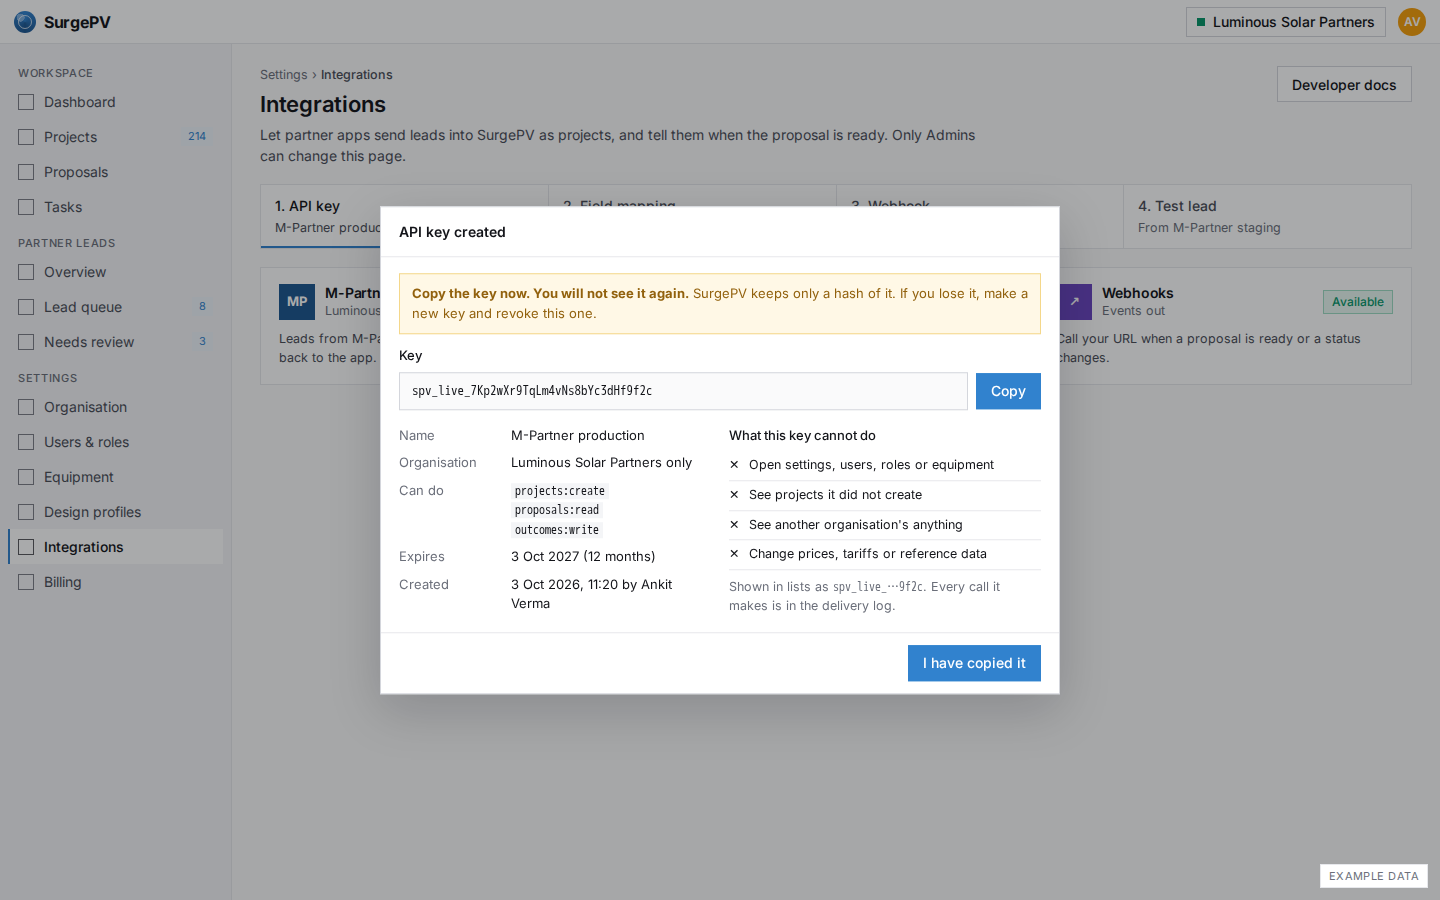
Task: Open the Luminous Solar Partners organisation switcher
Action: point(1285,22)
